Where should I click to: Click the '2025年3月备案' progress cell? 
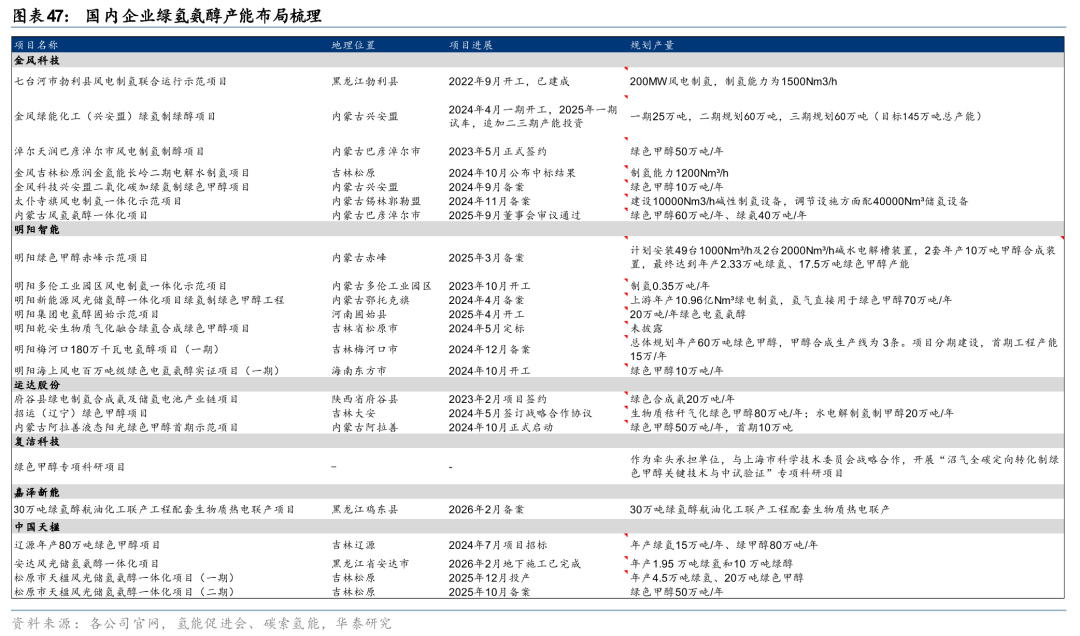tap(486, 258)
